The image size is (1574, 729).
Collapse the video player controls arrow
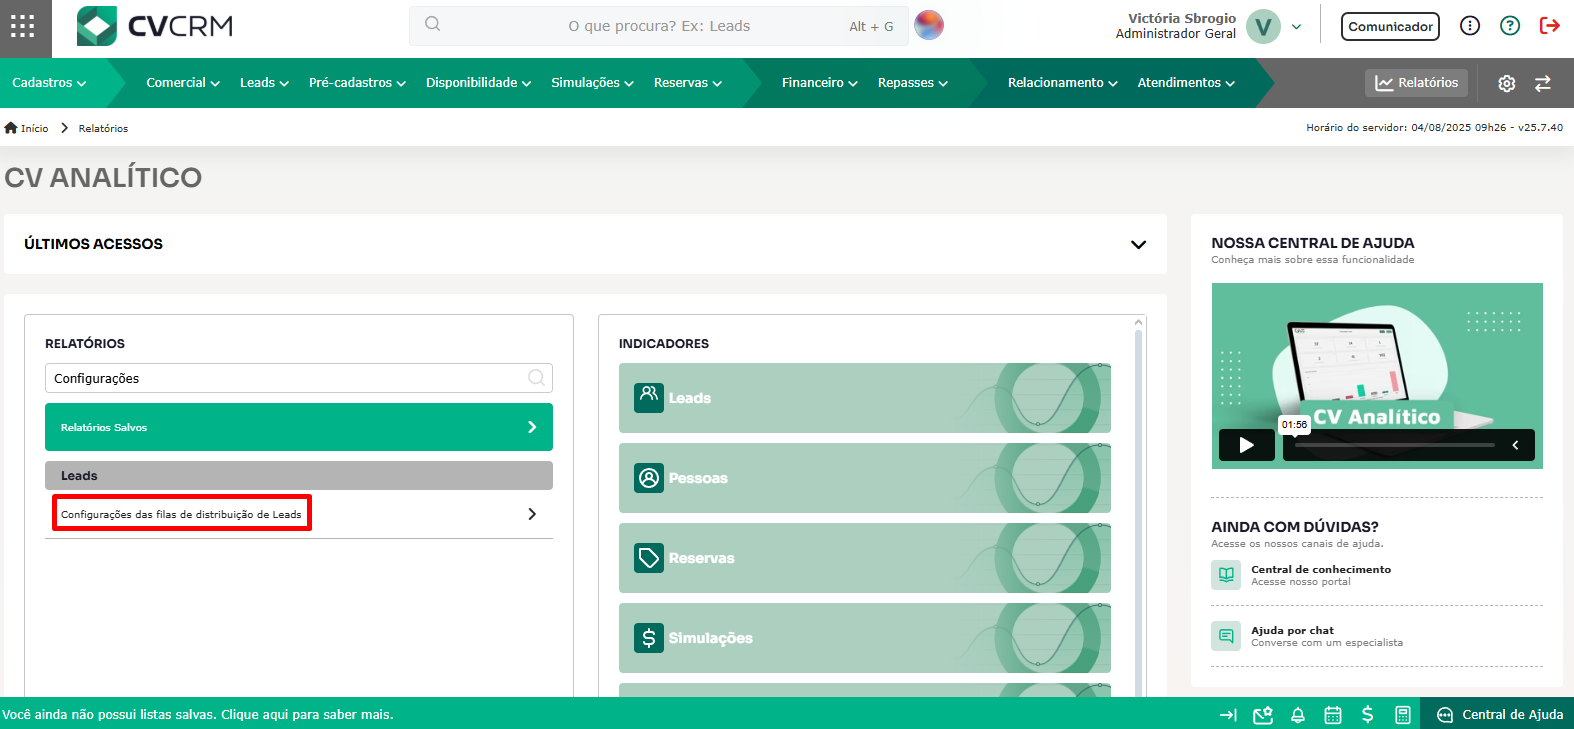point(1515,445)
